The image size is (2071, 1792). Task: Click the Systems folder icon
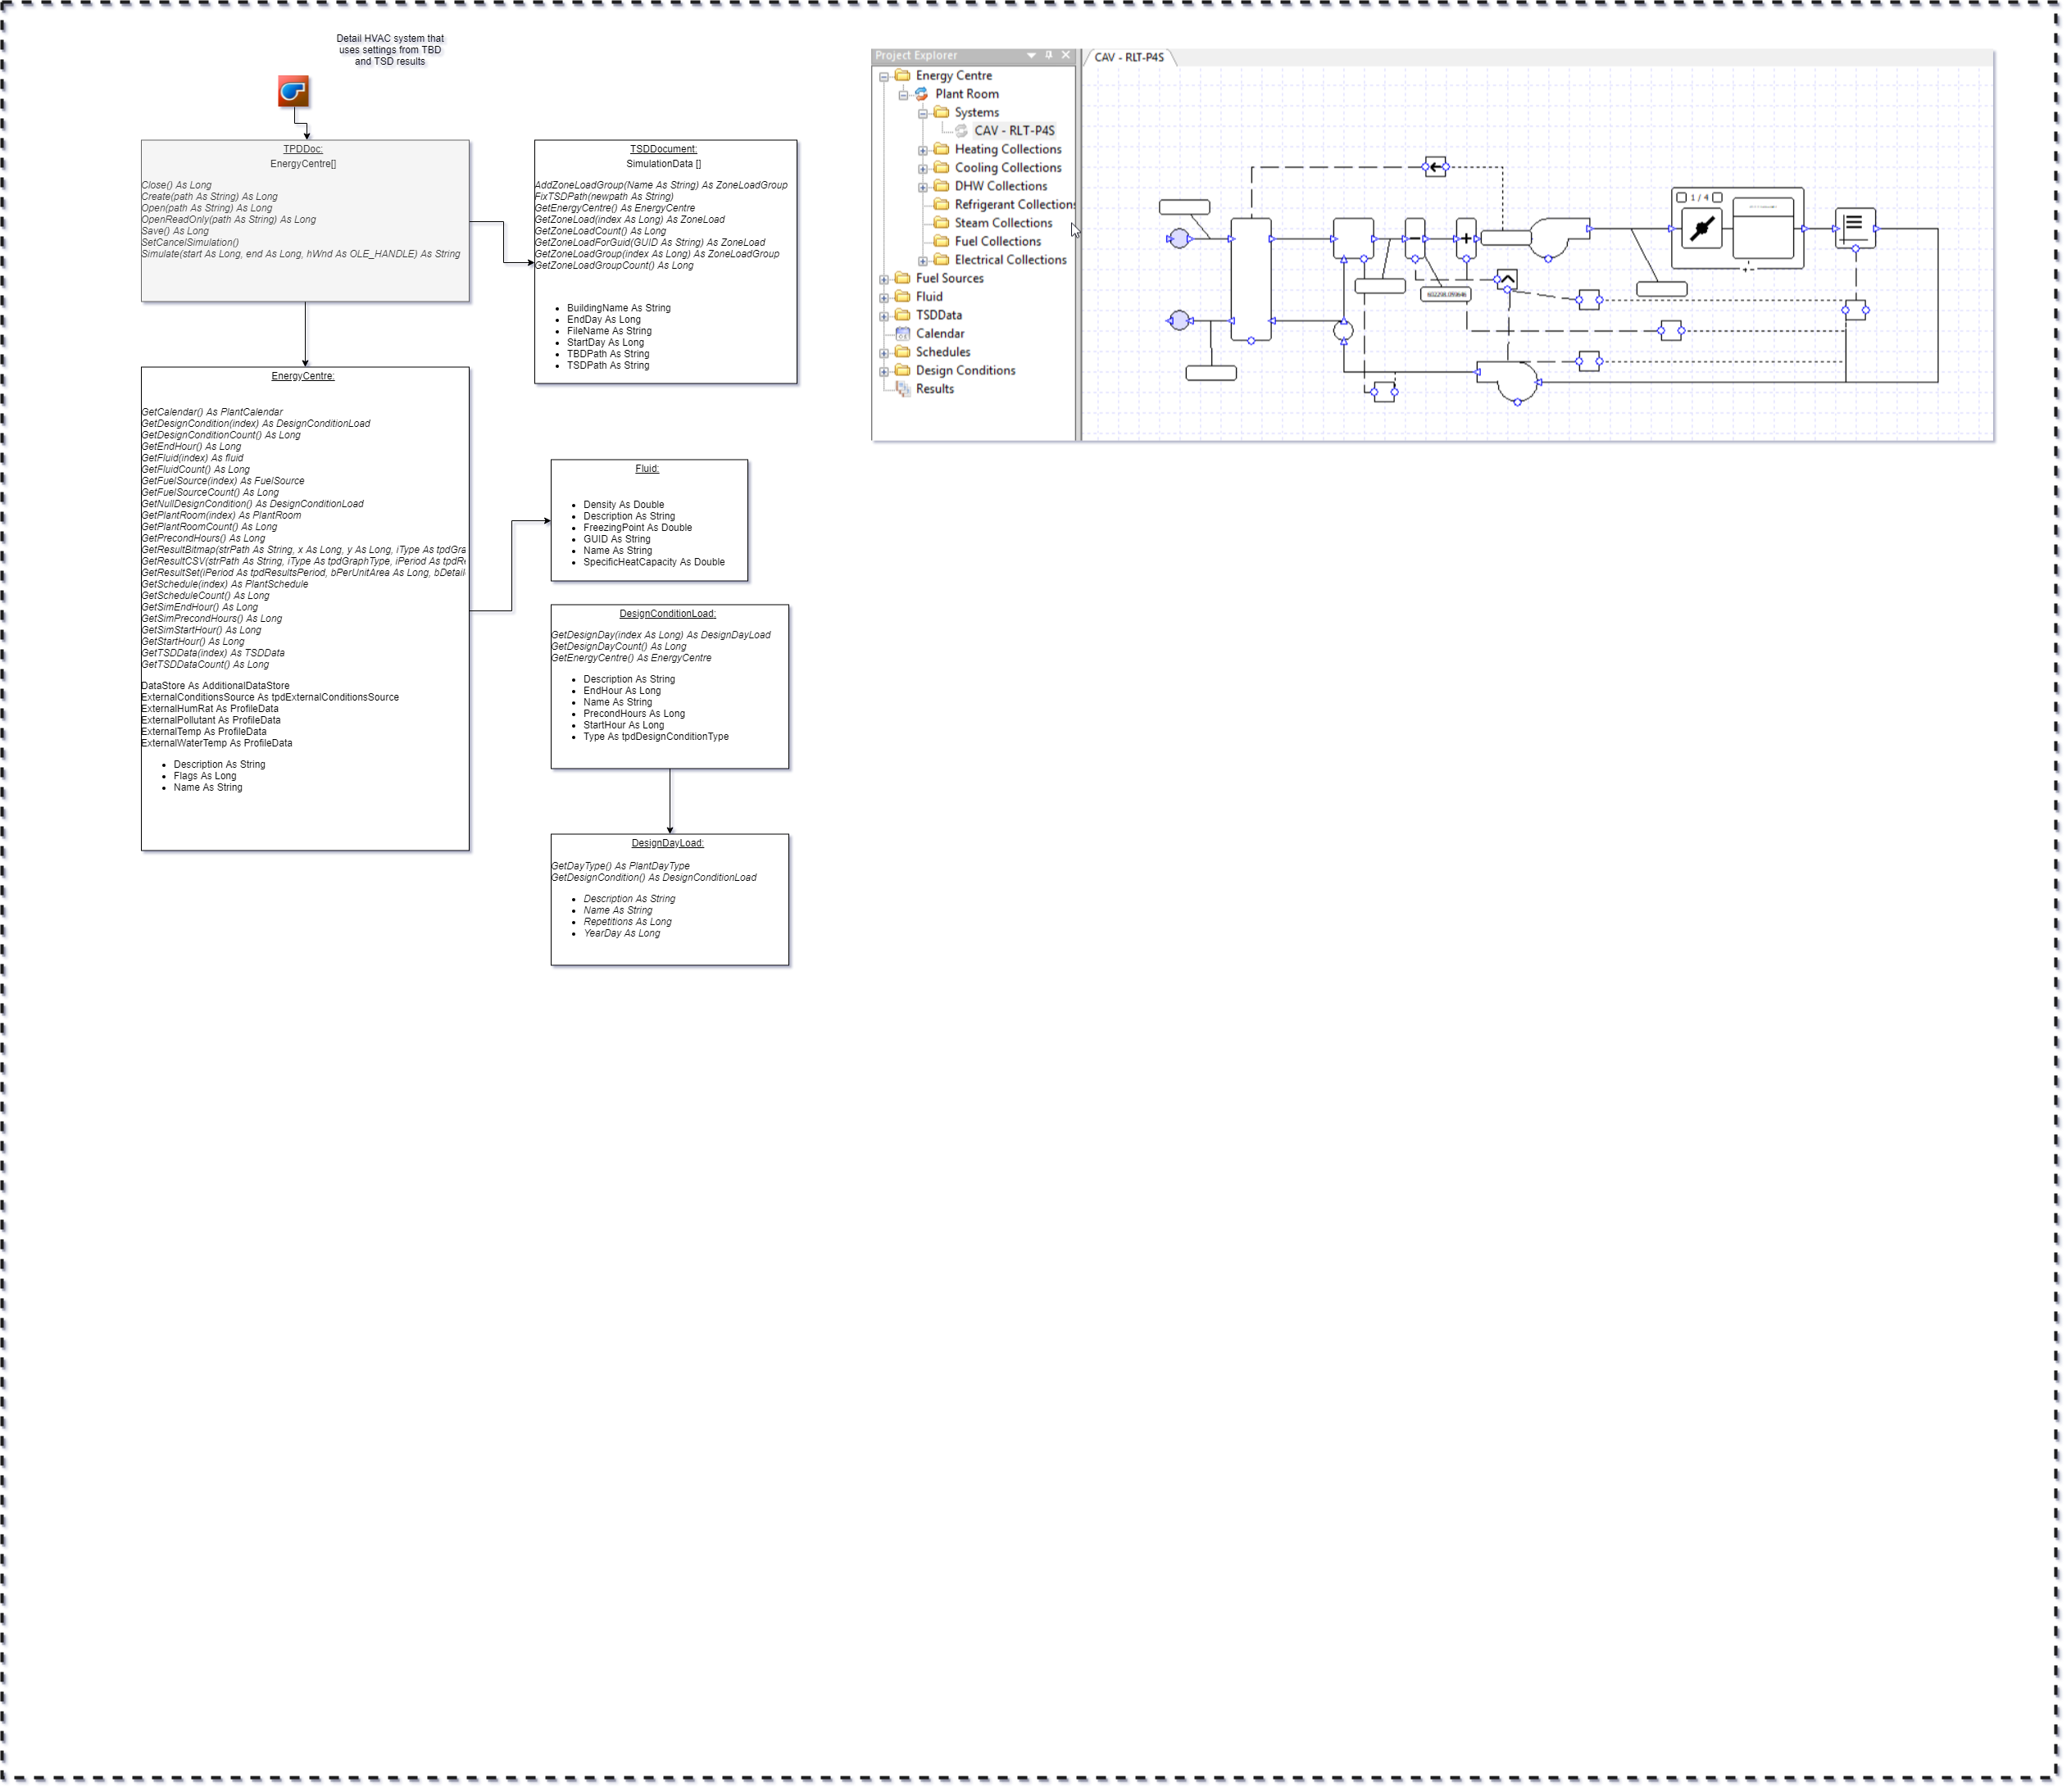coord(942,112)
